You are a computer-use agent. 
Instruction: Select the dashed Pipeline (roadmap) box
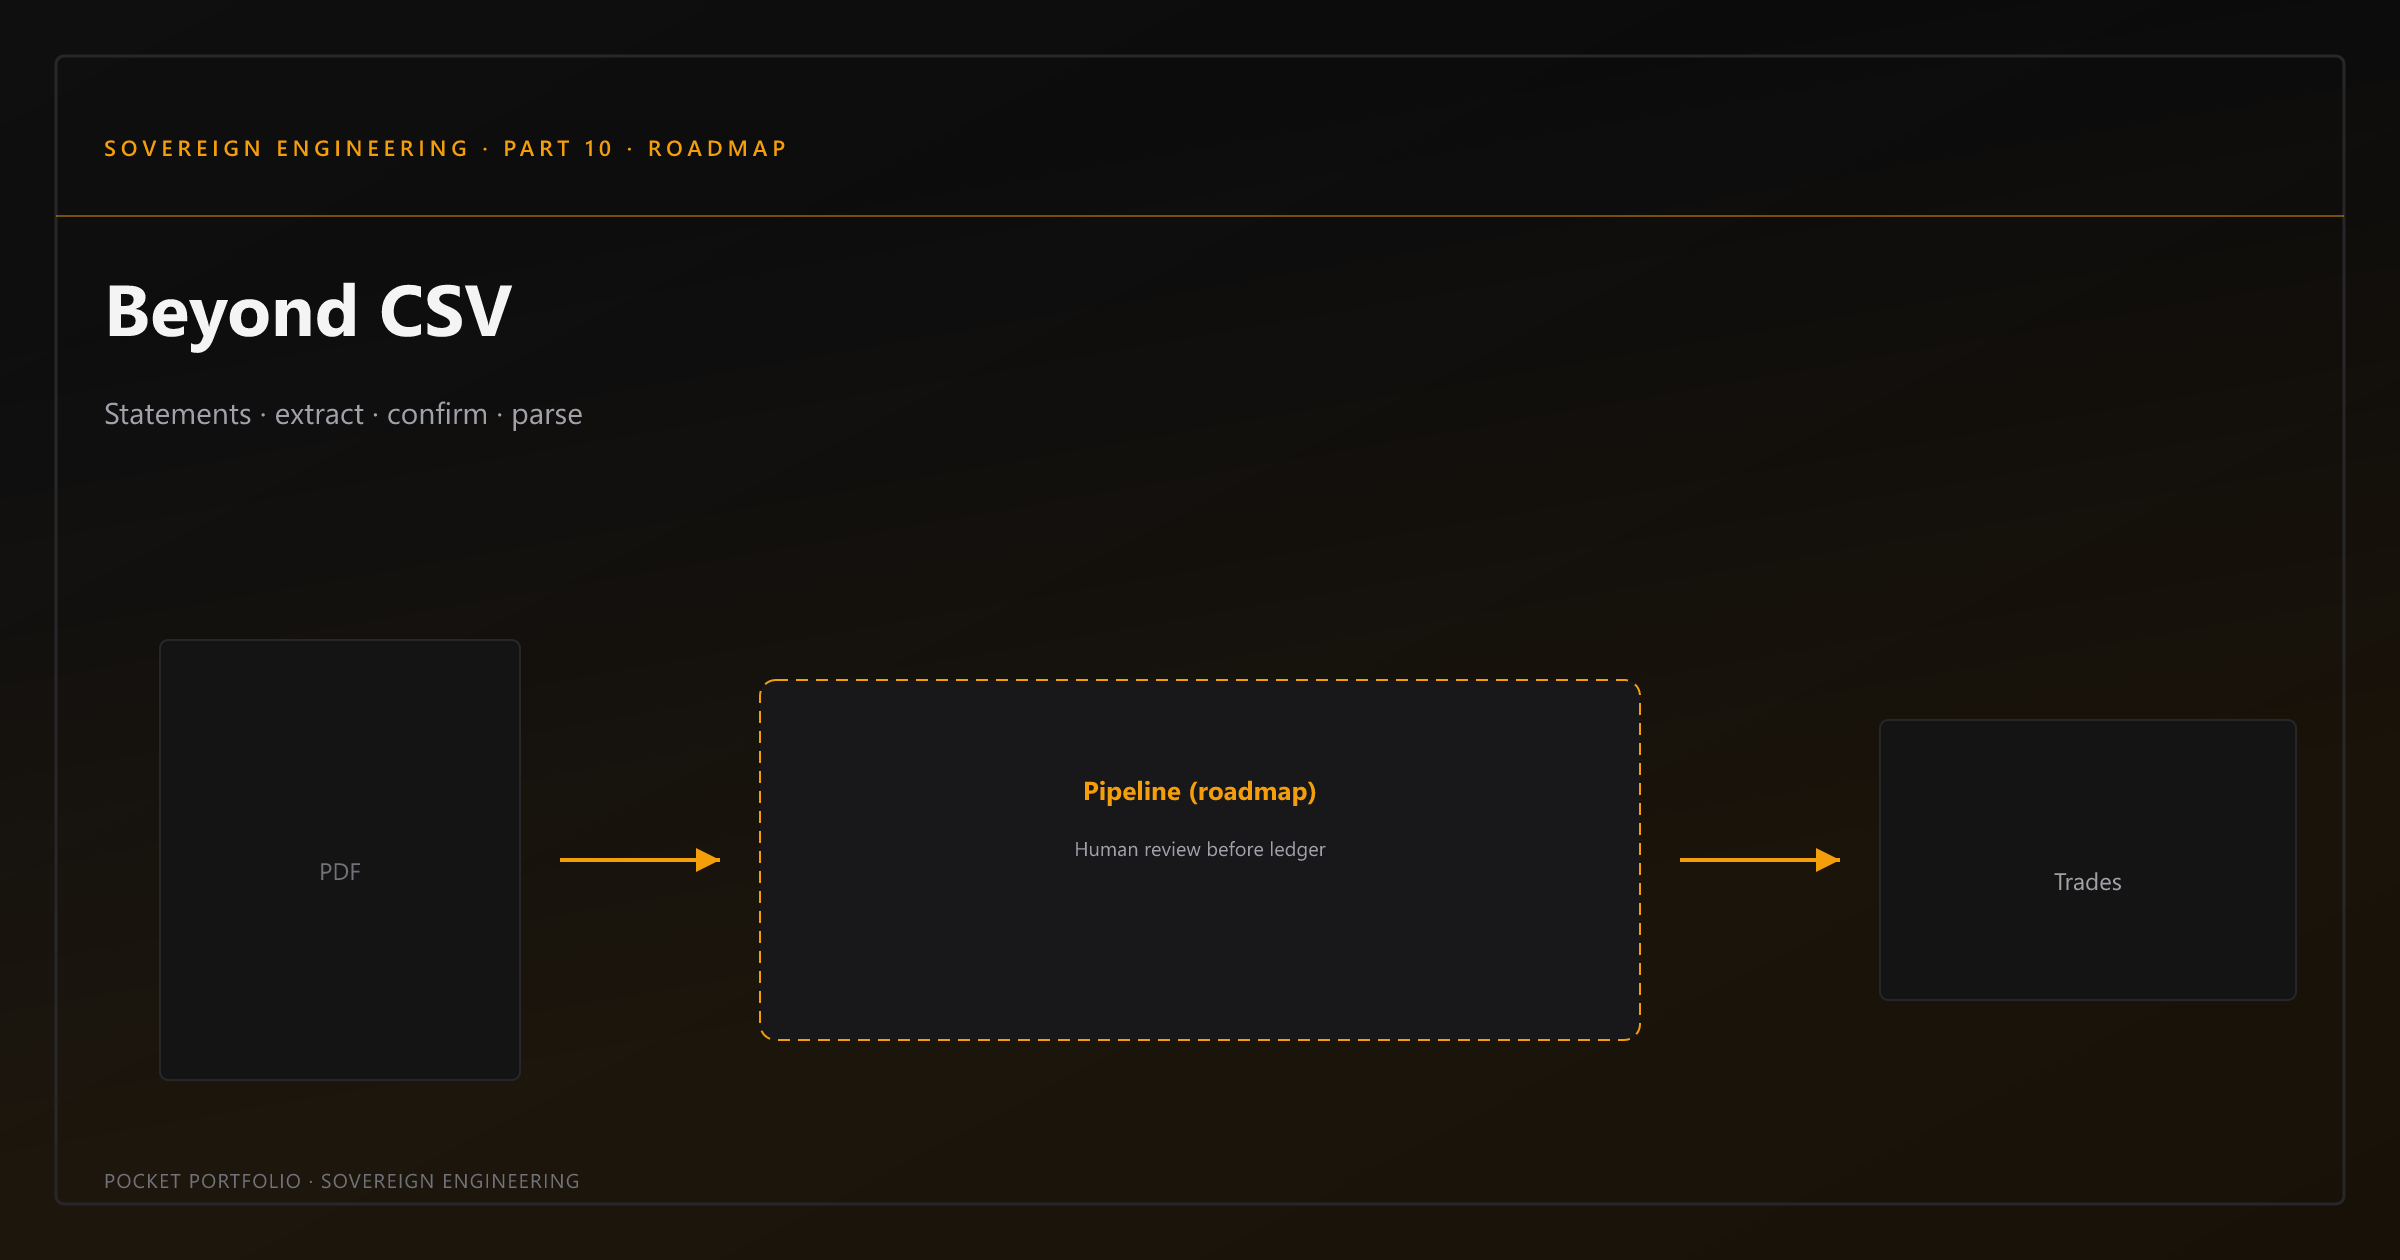tap(1200, 860)
